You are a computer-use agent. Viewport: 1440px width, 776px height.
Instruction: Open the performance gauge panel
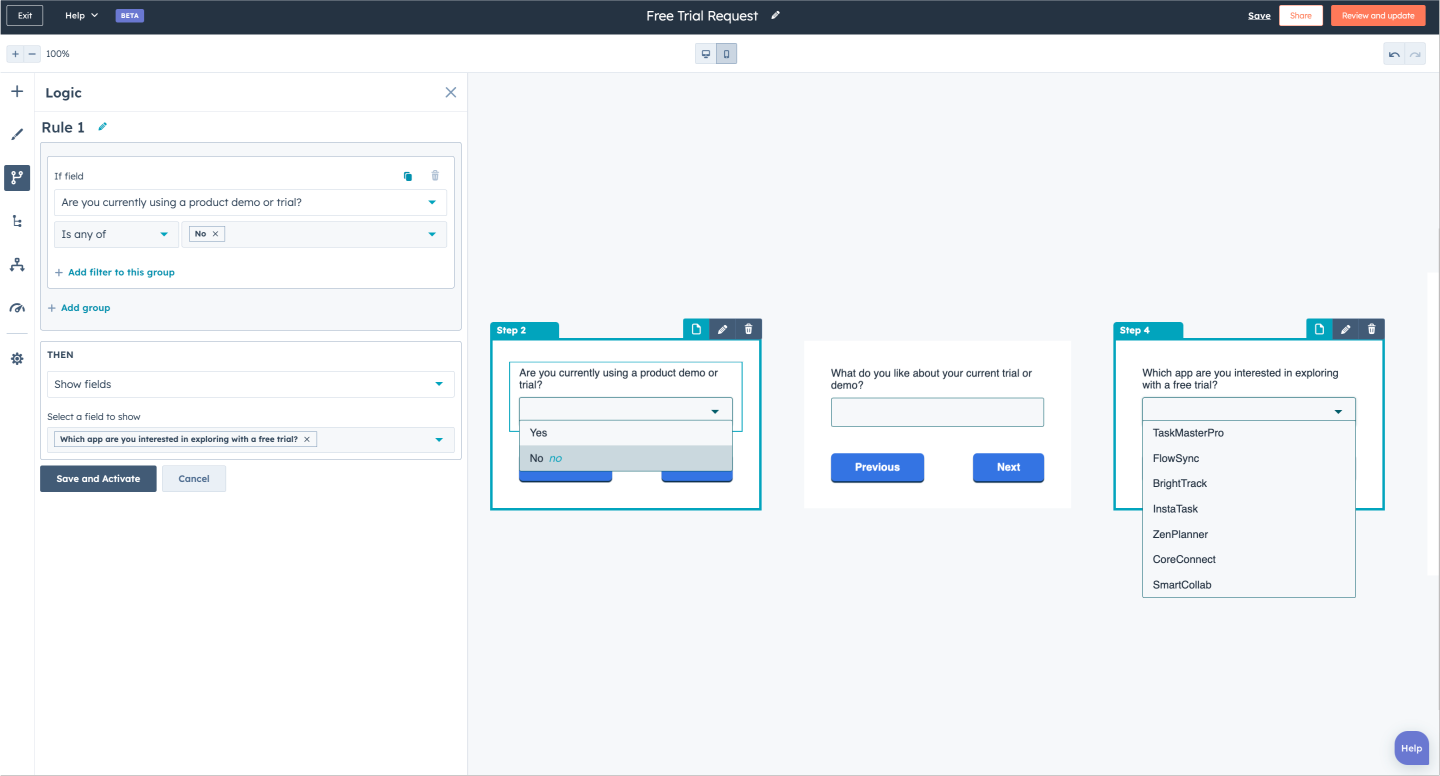tap(16, 308)
